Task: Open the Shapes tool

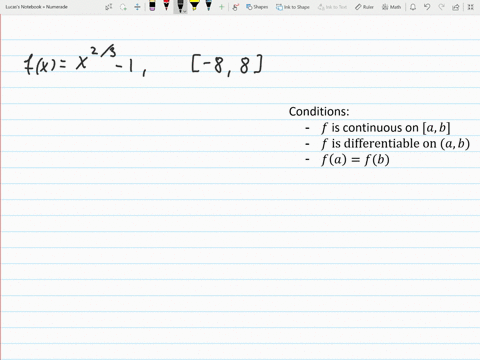Action: coord(257,7)
